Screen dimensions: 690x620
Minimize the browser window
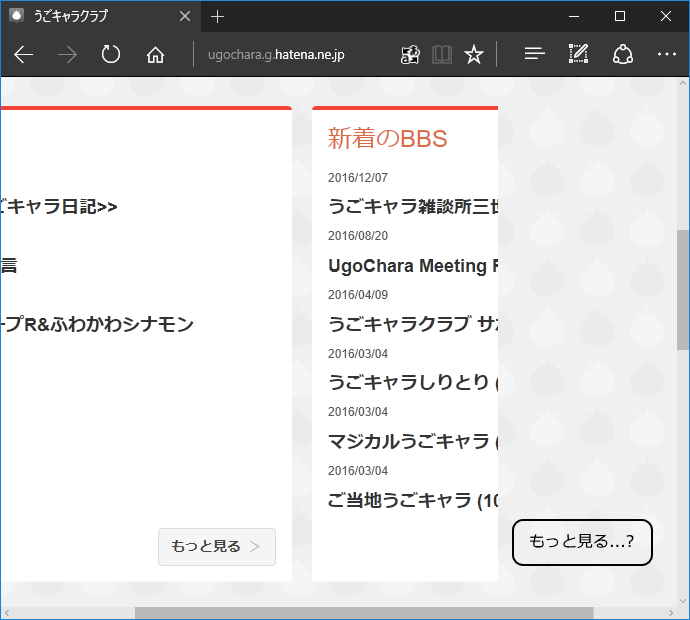click(574, 16)
